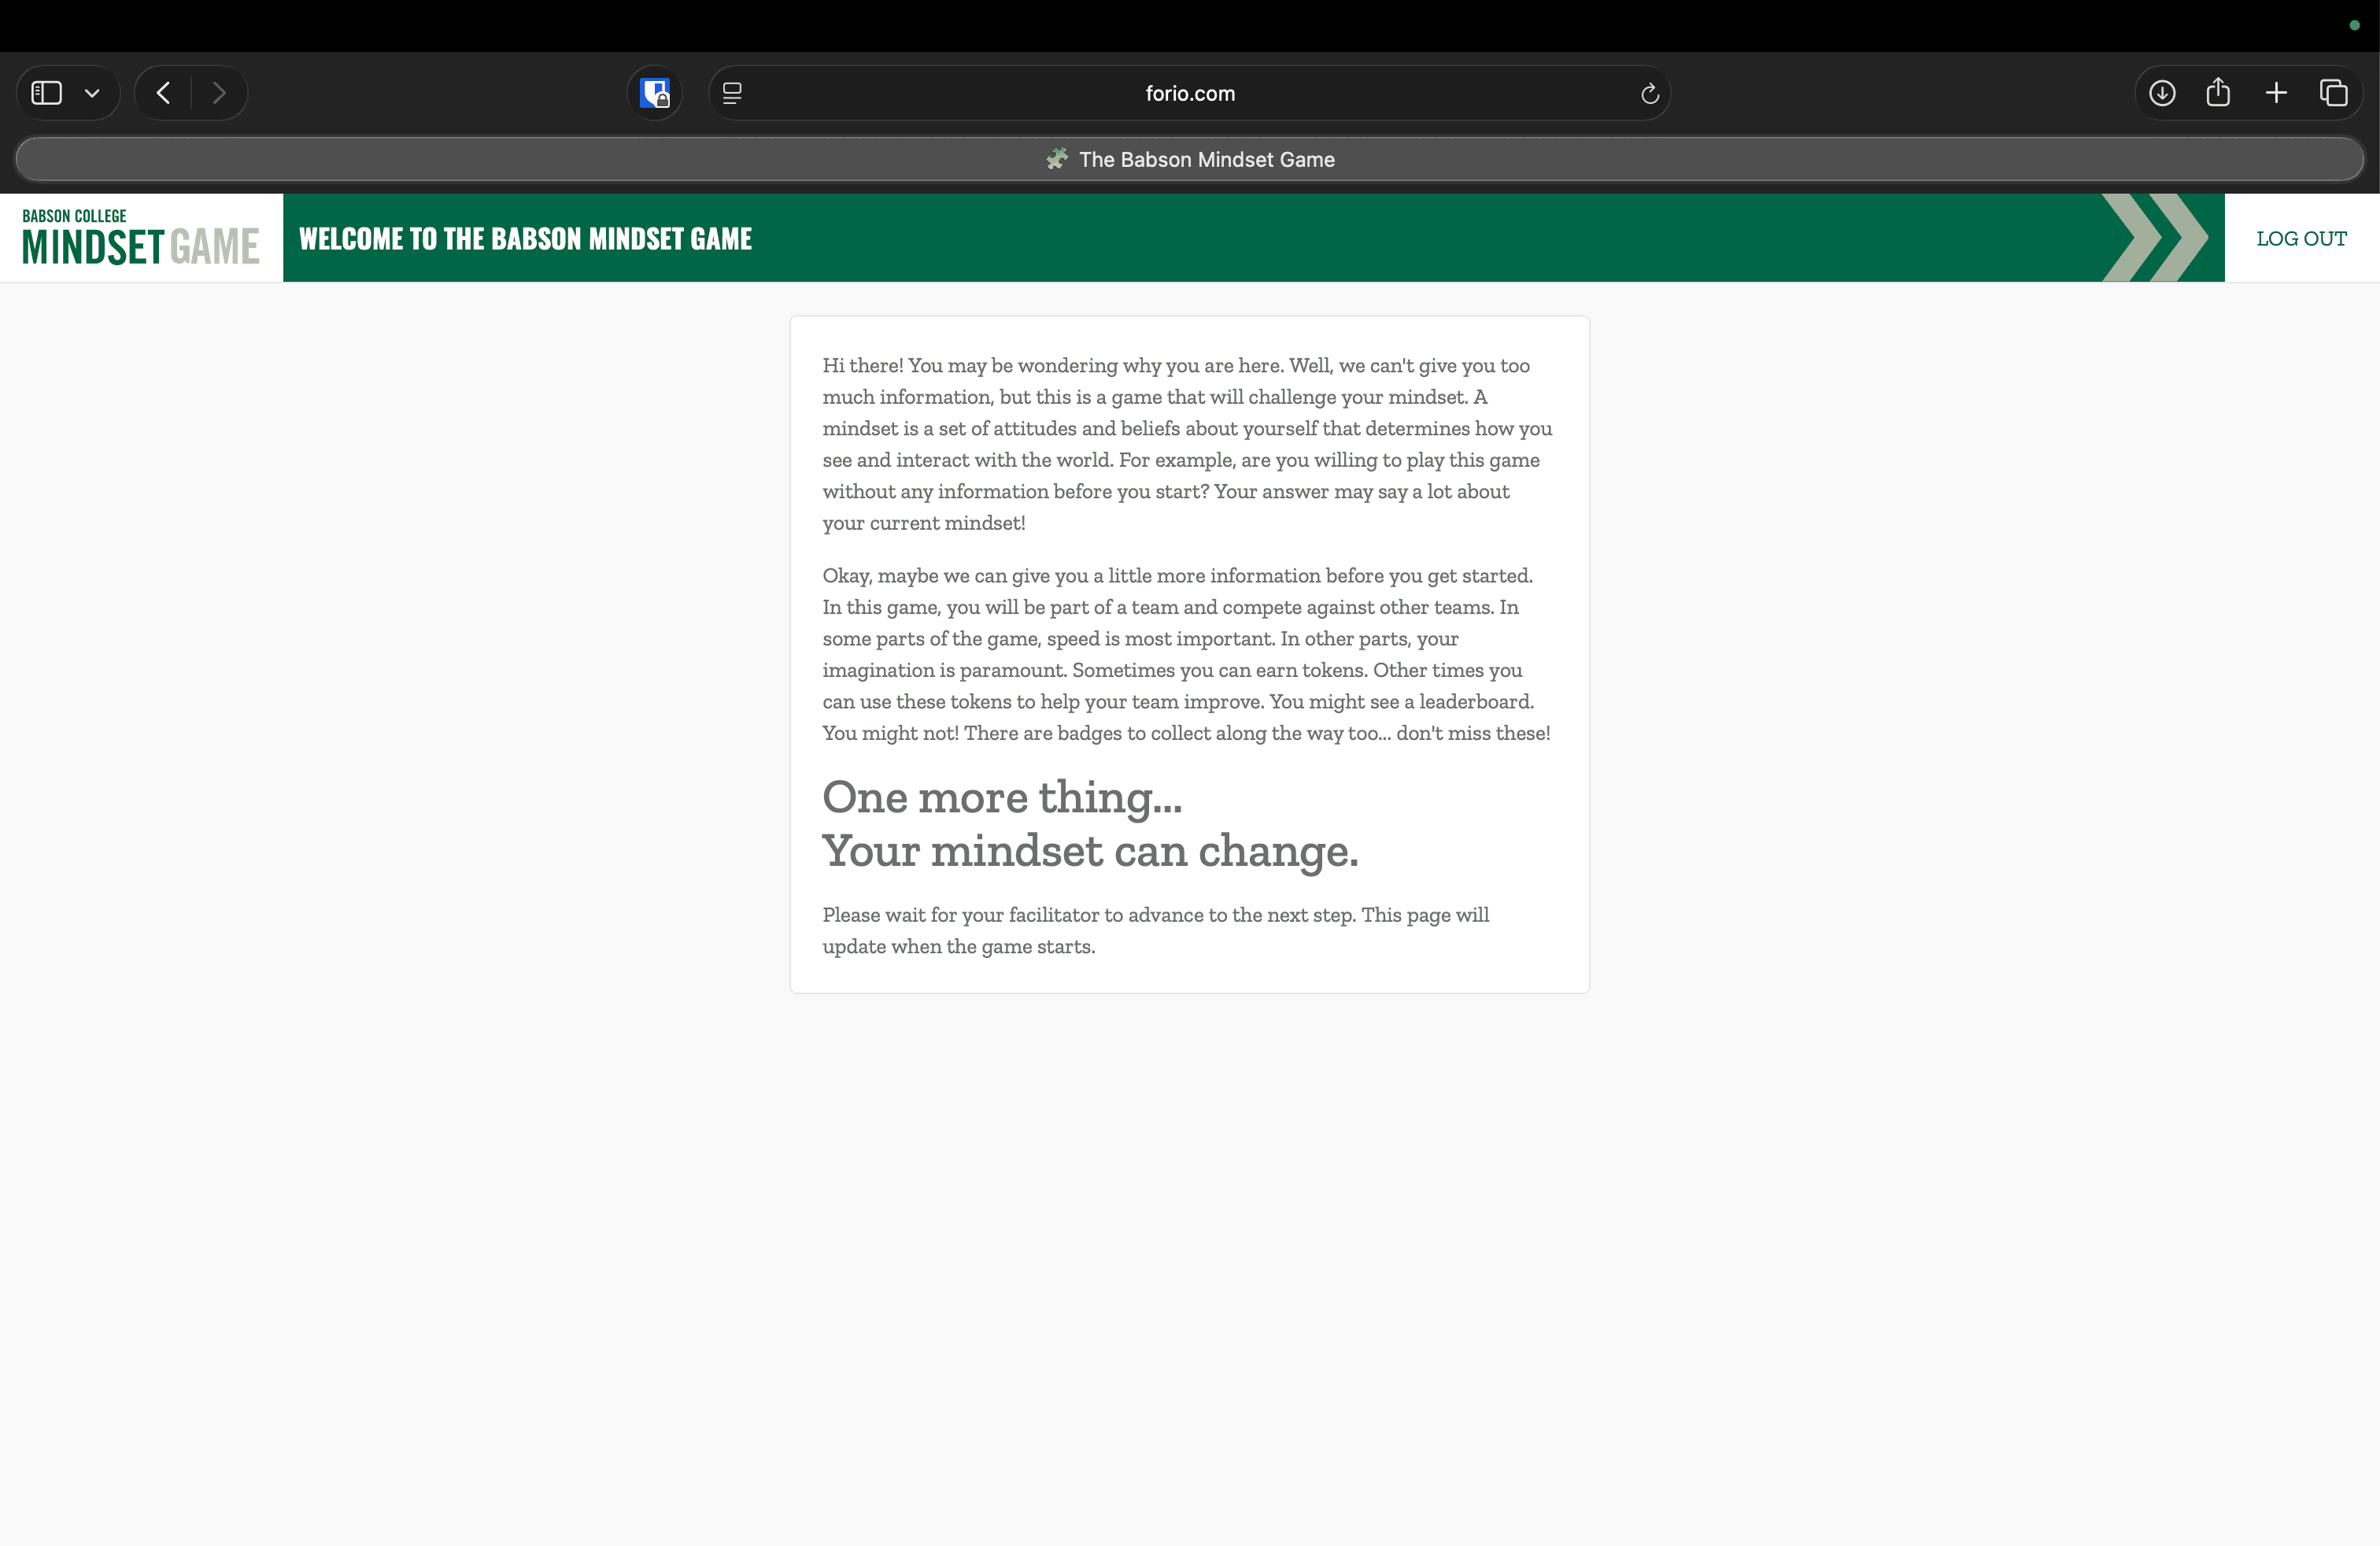Open the page menu in address bar
The height and width of the screenshot is (1546, 2380).
tap(732, 93)
